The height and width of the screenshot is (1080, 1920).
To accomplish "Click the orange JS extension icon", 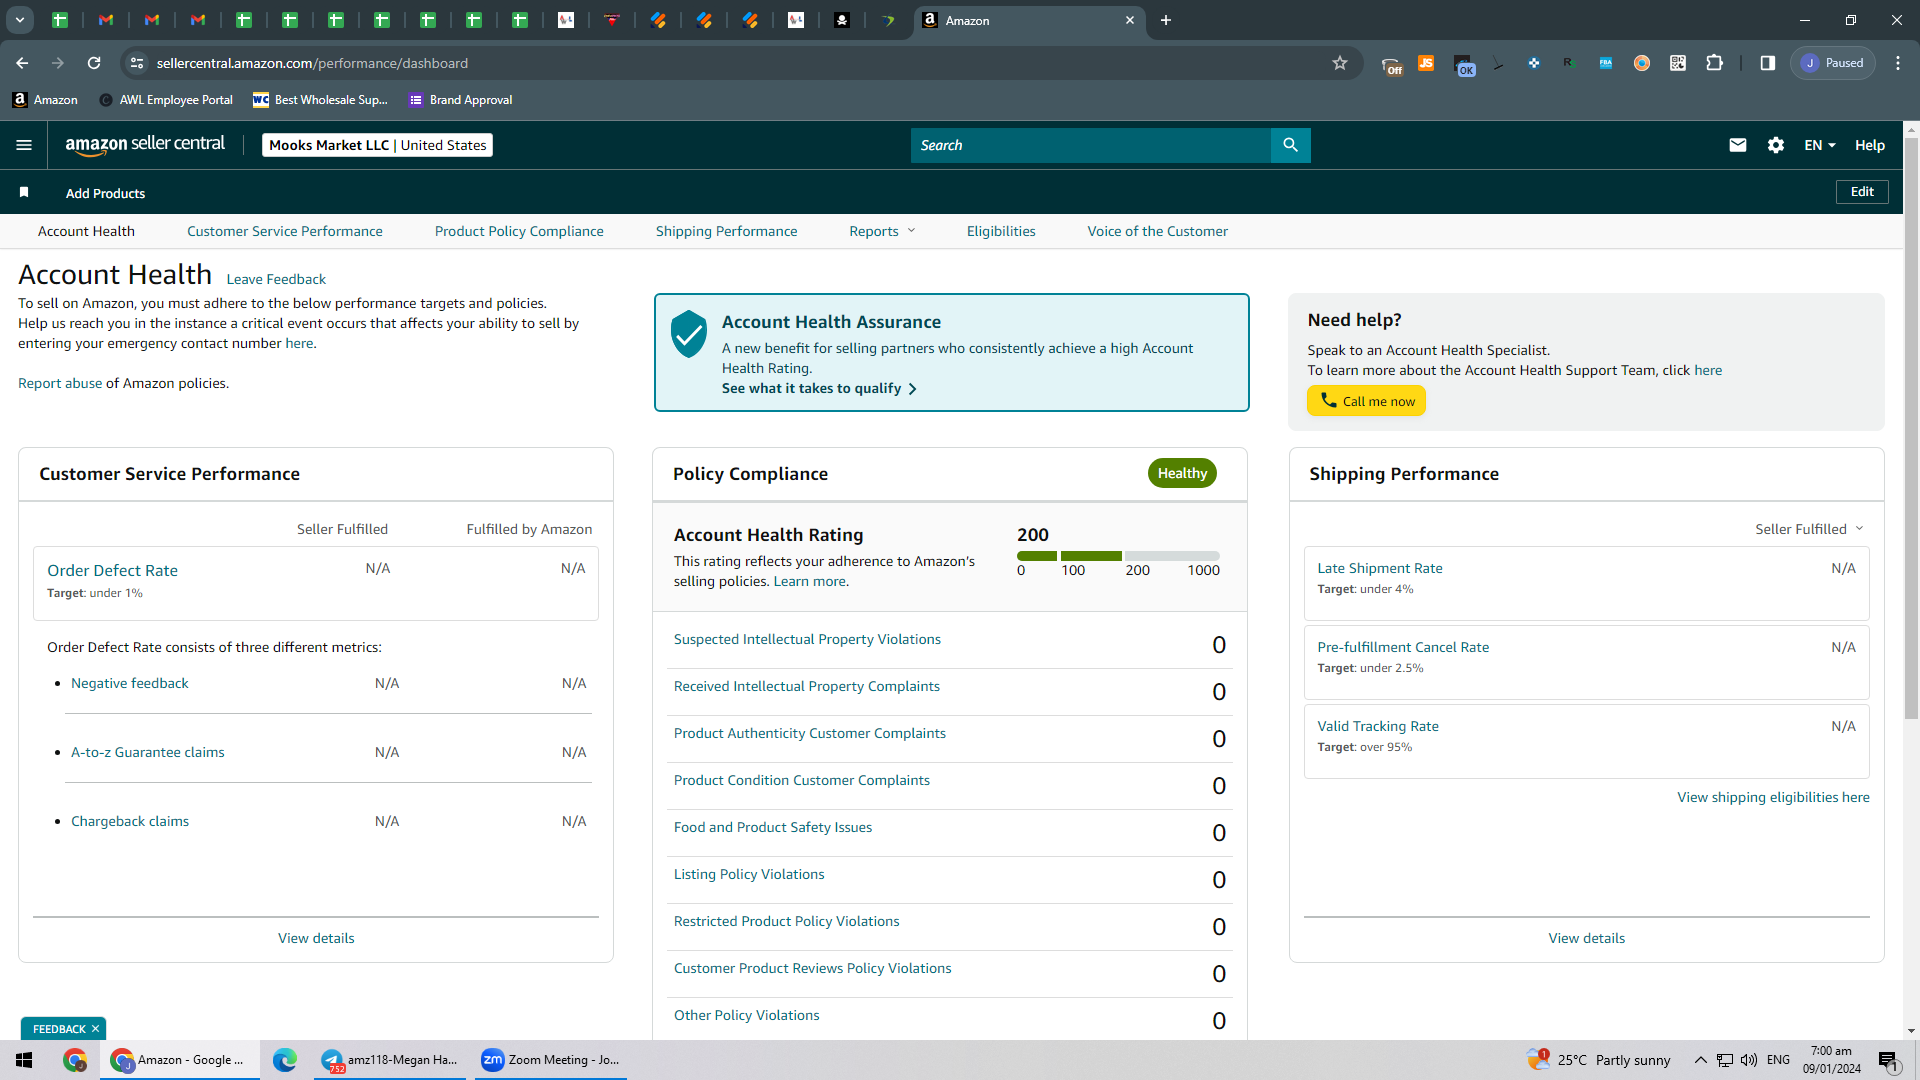I will click(x=1426, y=63).
